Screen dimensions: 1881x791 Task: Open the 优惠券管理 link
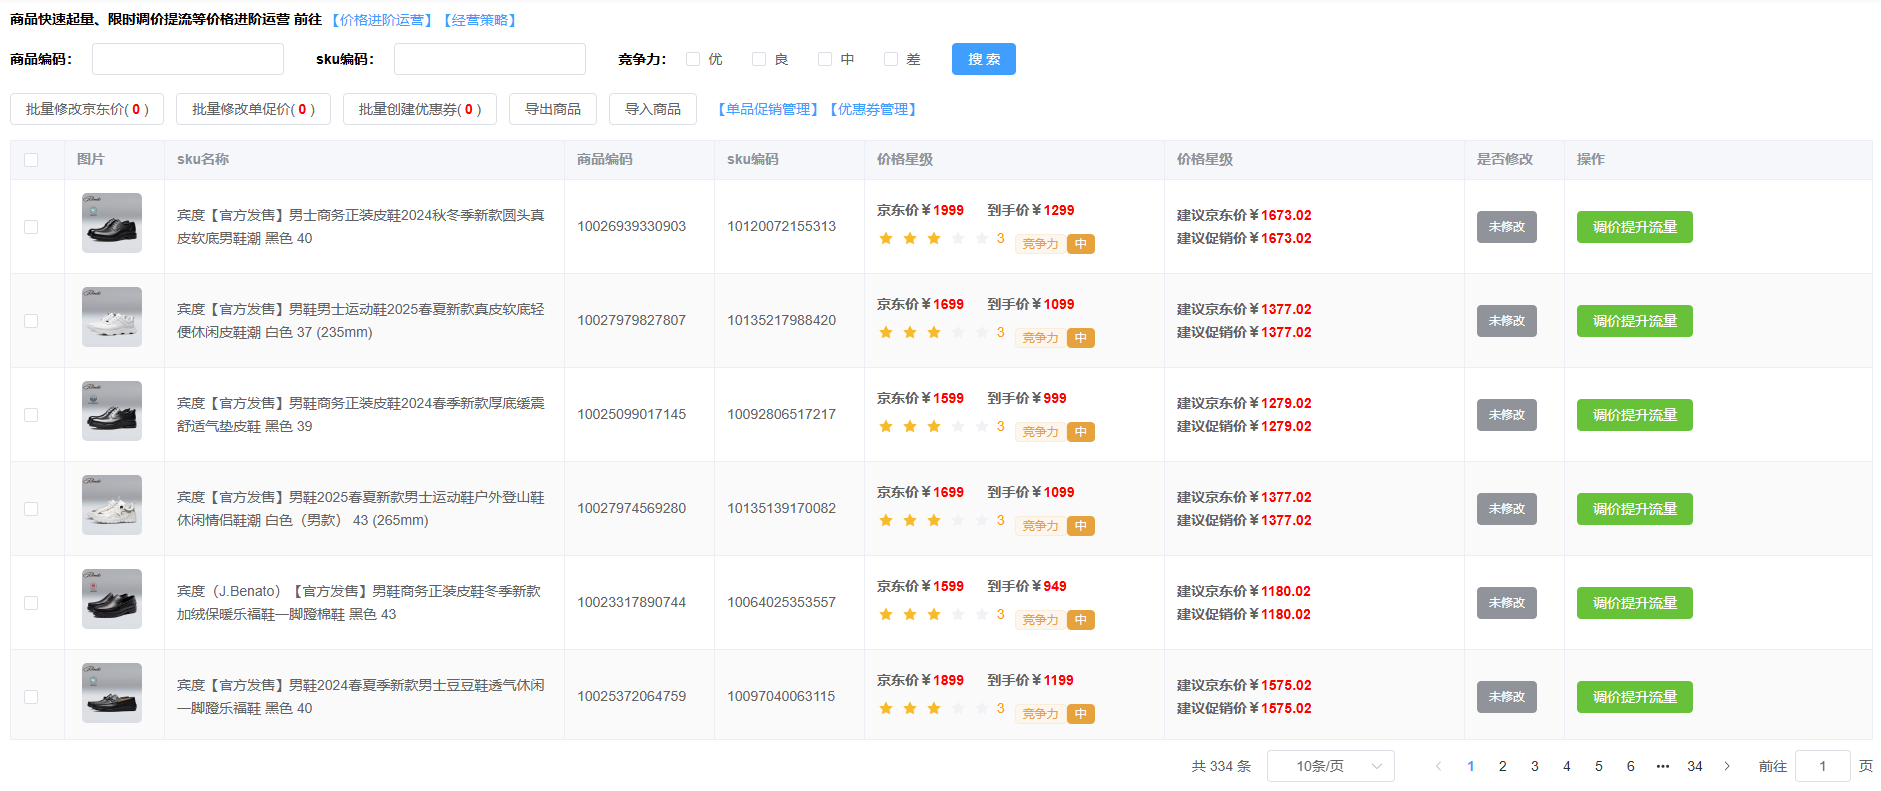pos(874,109)
